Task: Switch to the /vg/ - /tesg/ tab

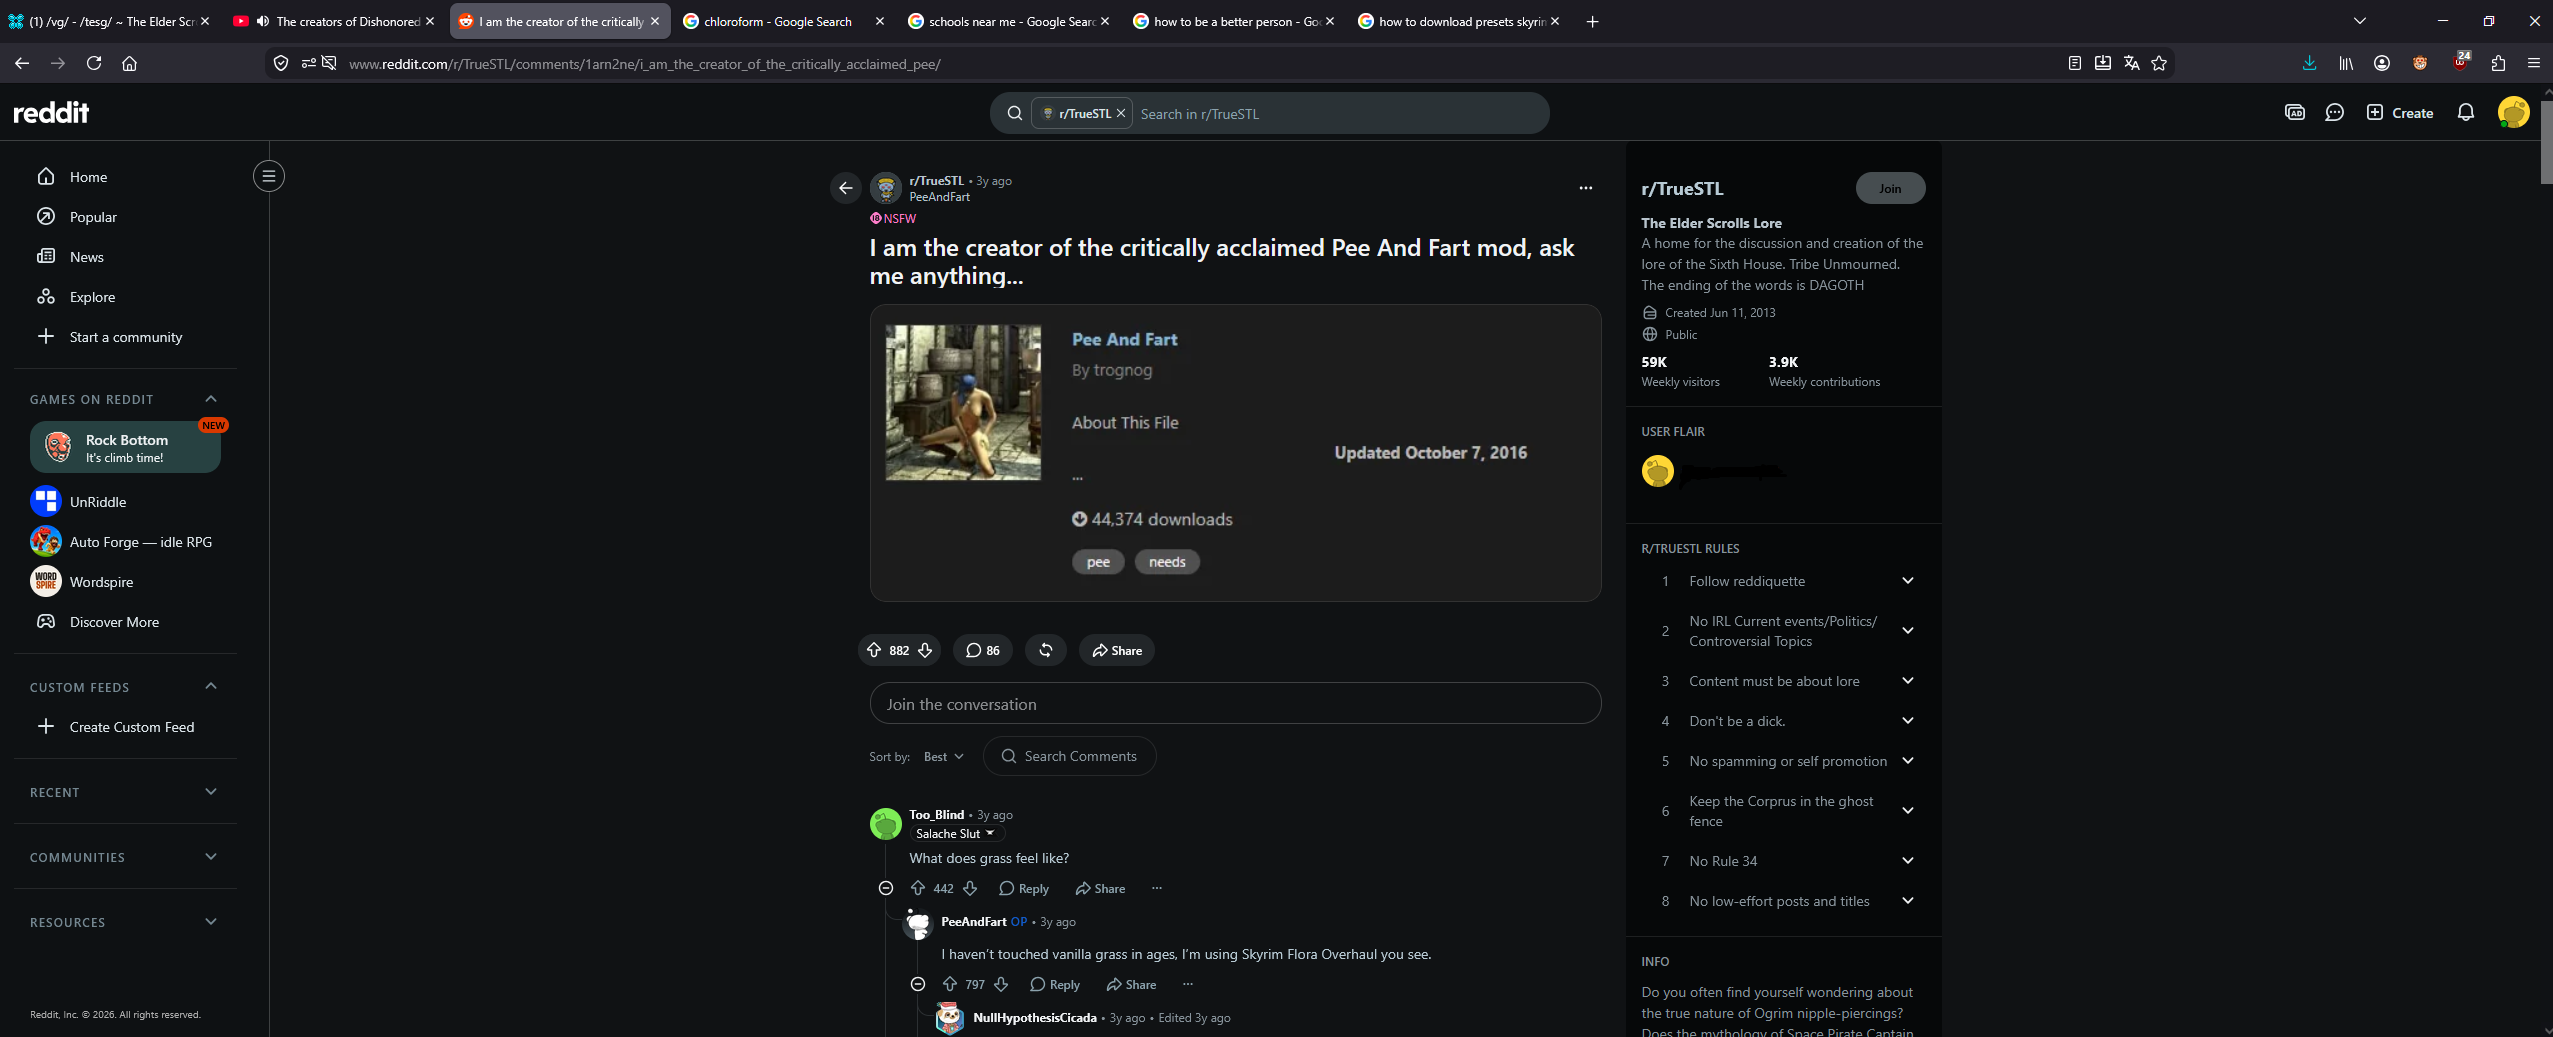Action: coord(109,21)
